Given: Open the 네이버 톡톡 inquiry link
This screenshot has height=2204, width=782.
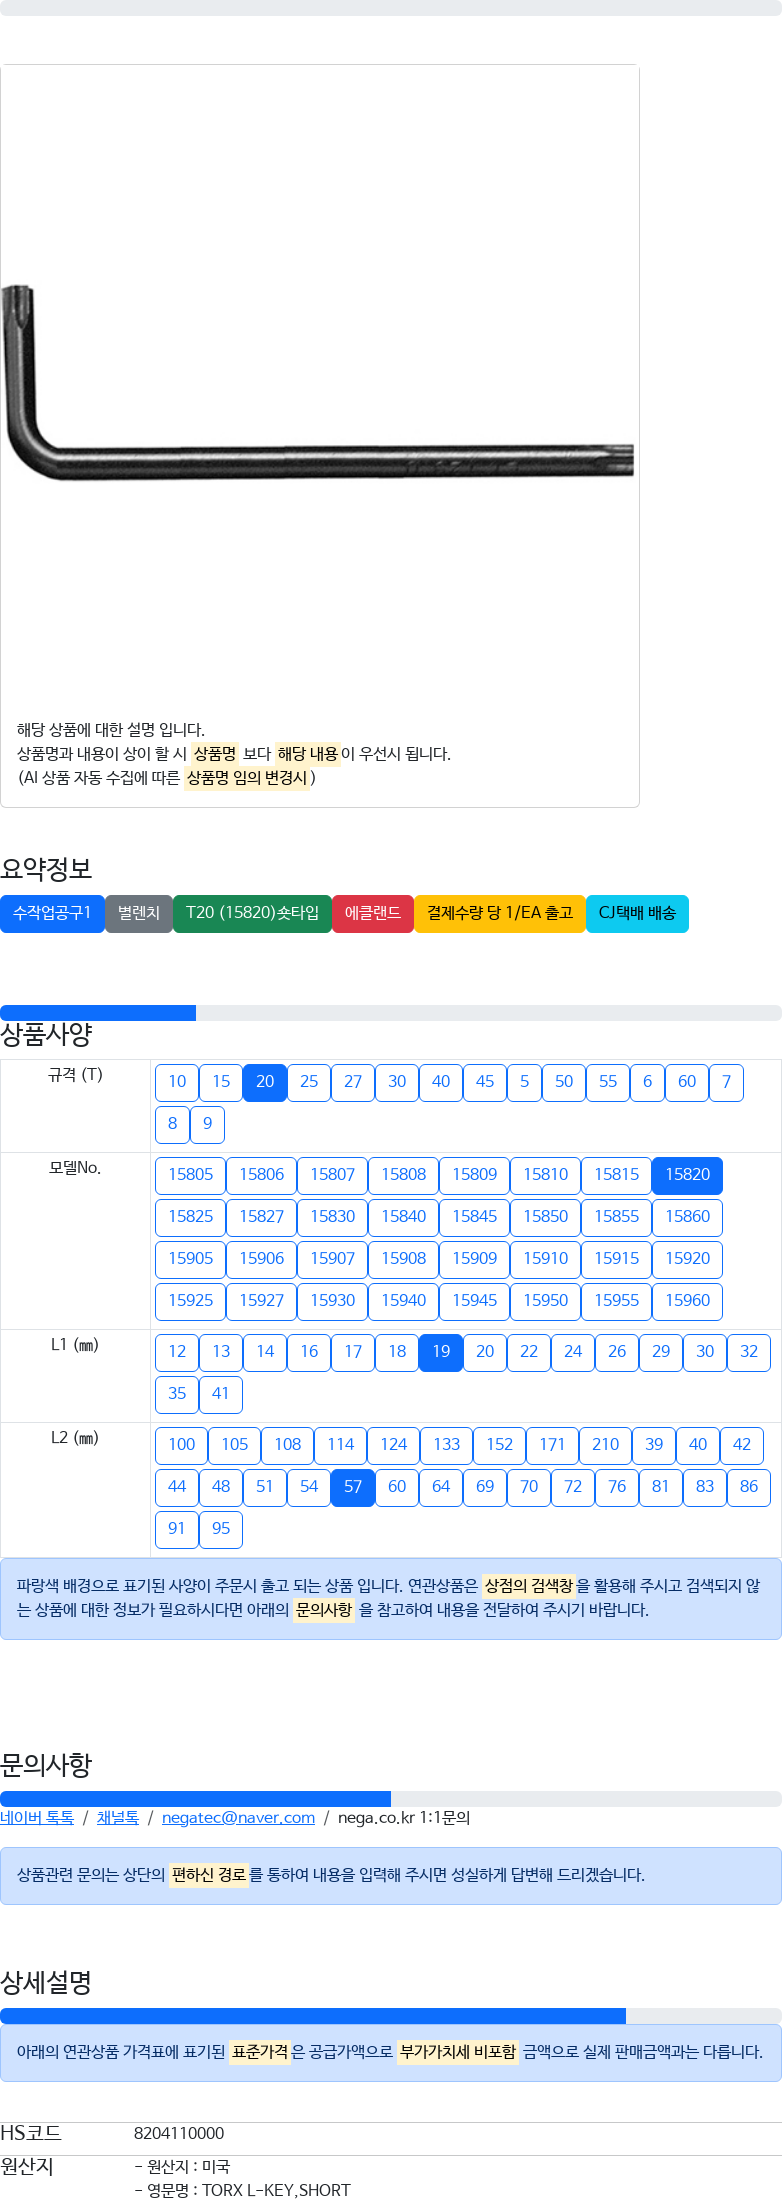Looking at the screenshot, I should pyautogui.click(x=37, y=1818).
